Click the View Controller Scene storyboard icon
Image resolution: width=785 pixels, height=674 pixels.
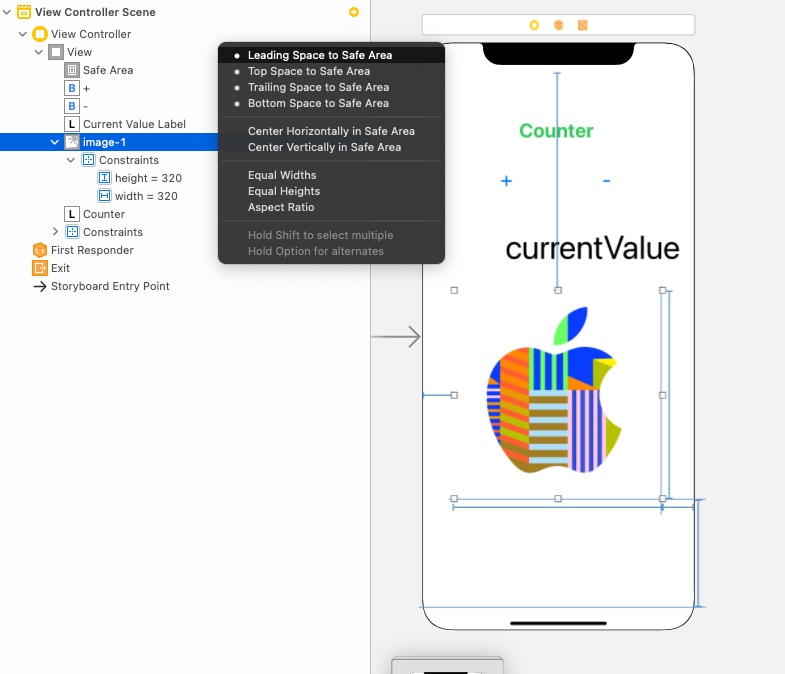coord(24,12)
